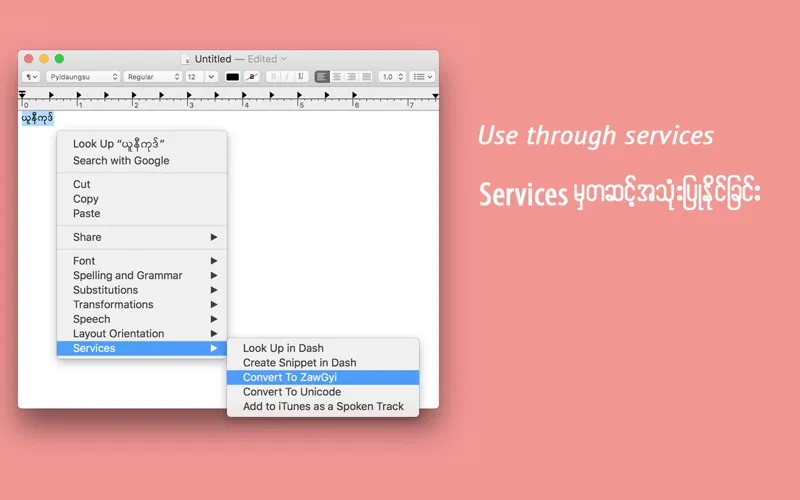Click the document icon in title bar
The width and height of the screenshot is (800, 500).
[186, 59]
